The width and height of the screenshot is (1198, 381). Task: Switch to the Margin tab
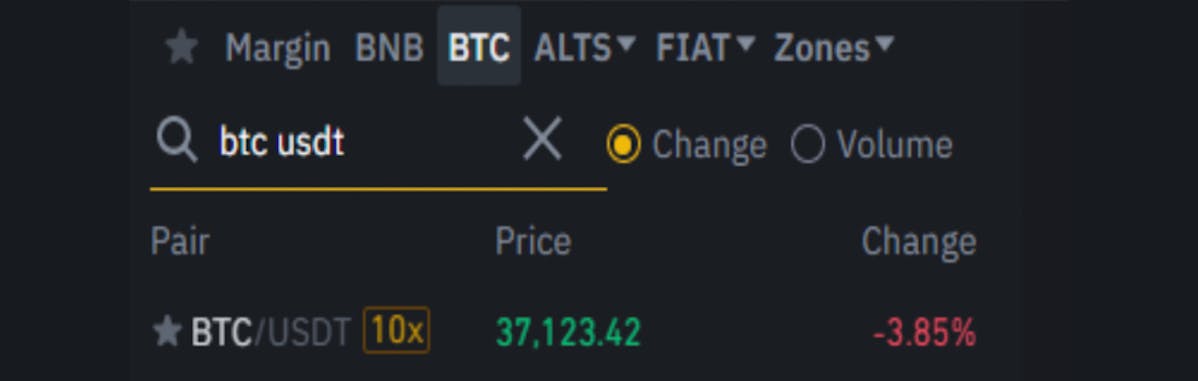click(277, 49)
